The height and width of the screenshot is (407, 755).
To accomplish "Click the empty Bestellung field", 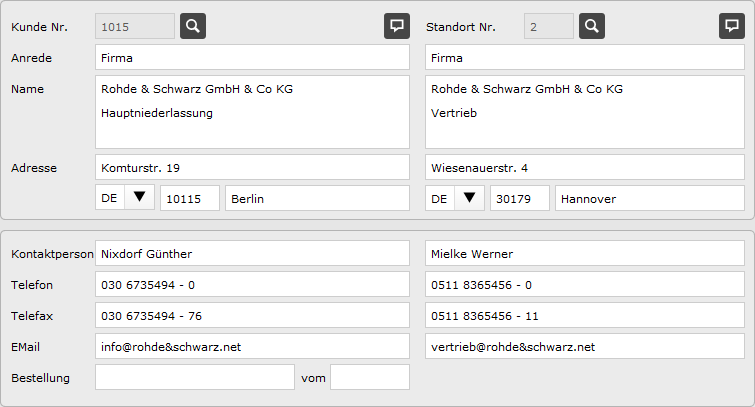I will [x=194, y=378].
